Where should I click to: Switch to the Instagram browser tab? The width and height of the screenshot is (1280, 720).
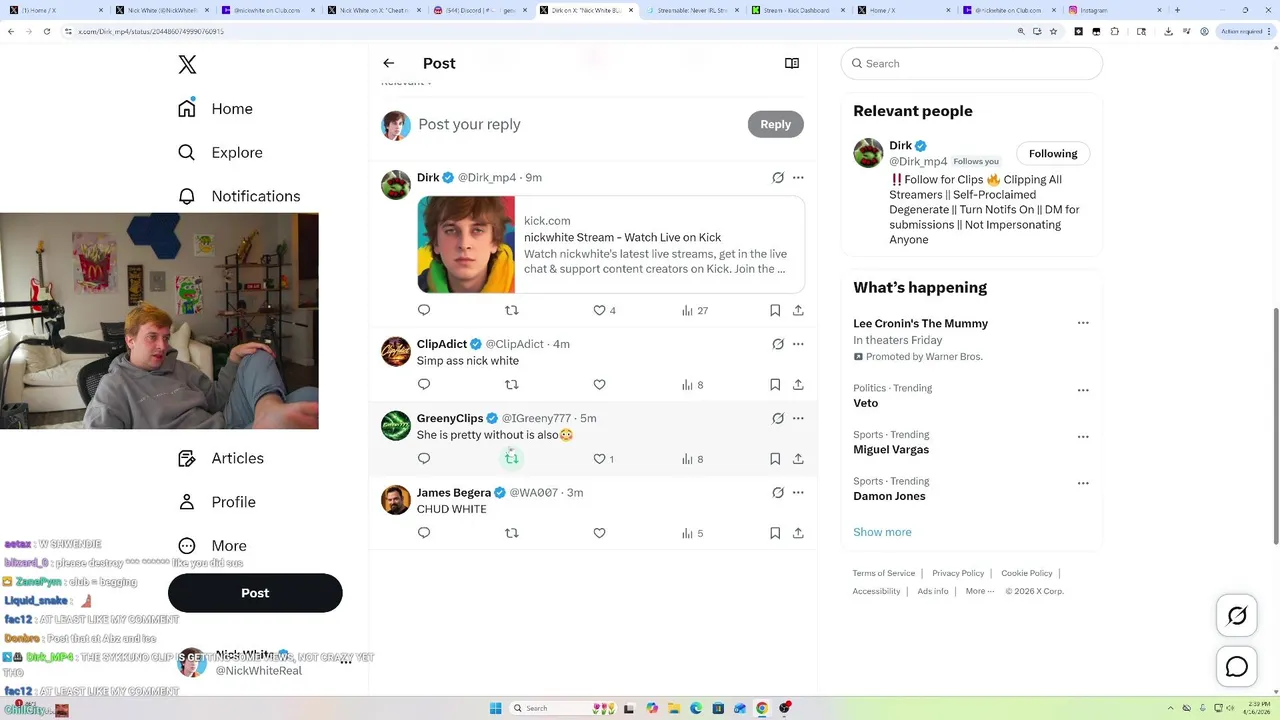(1108, 10)
